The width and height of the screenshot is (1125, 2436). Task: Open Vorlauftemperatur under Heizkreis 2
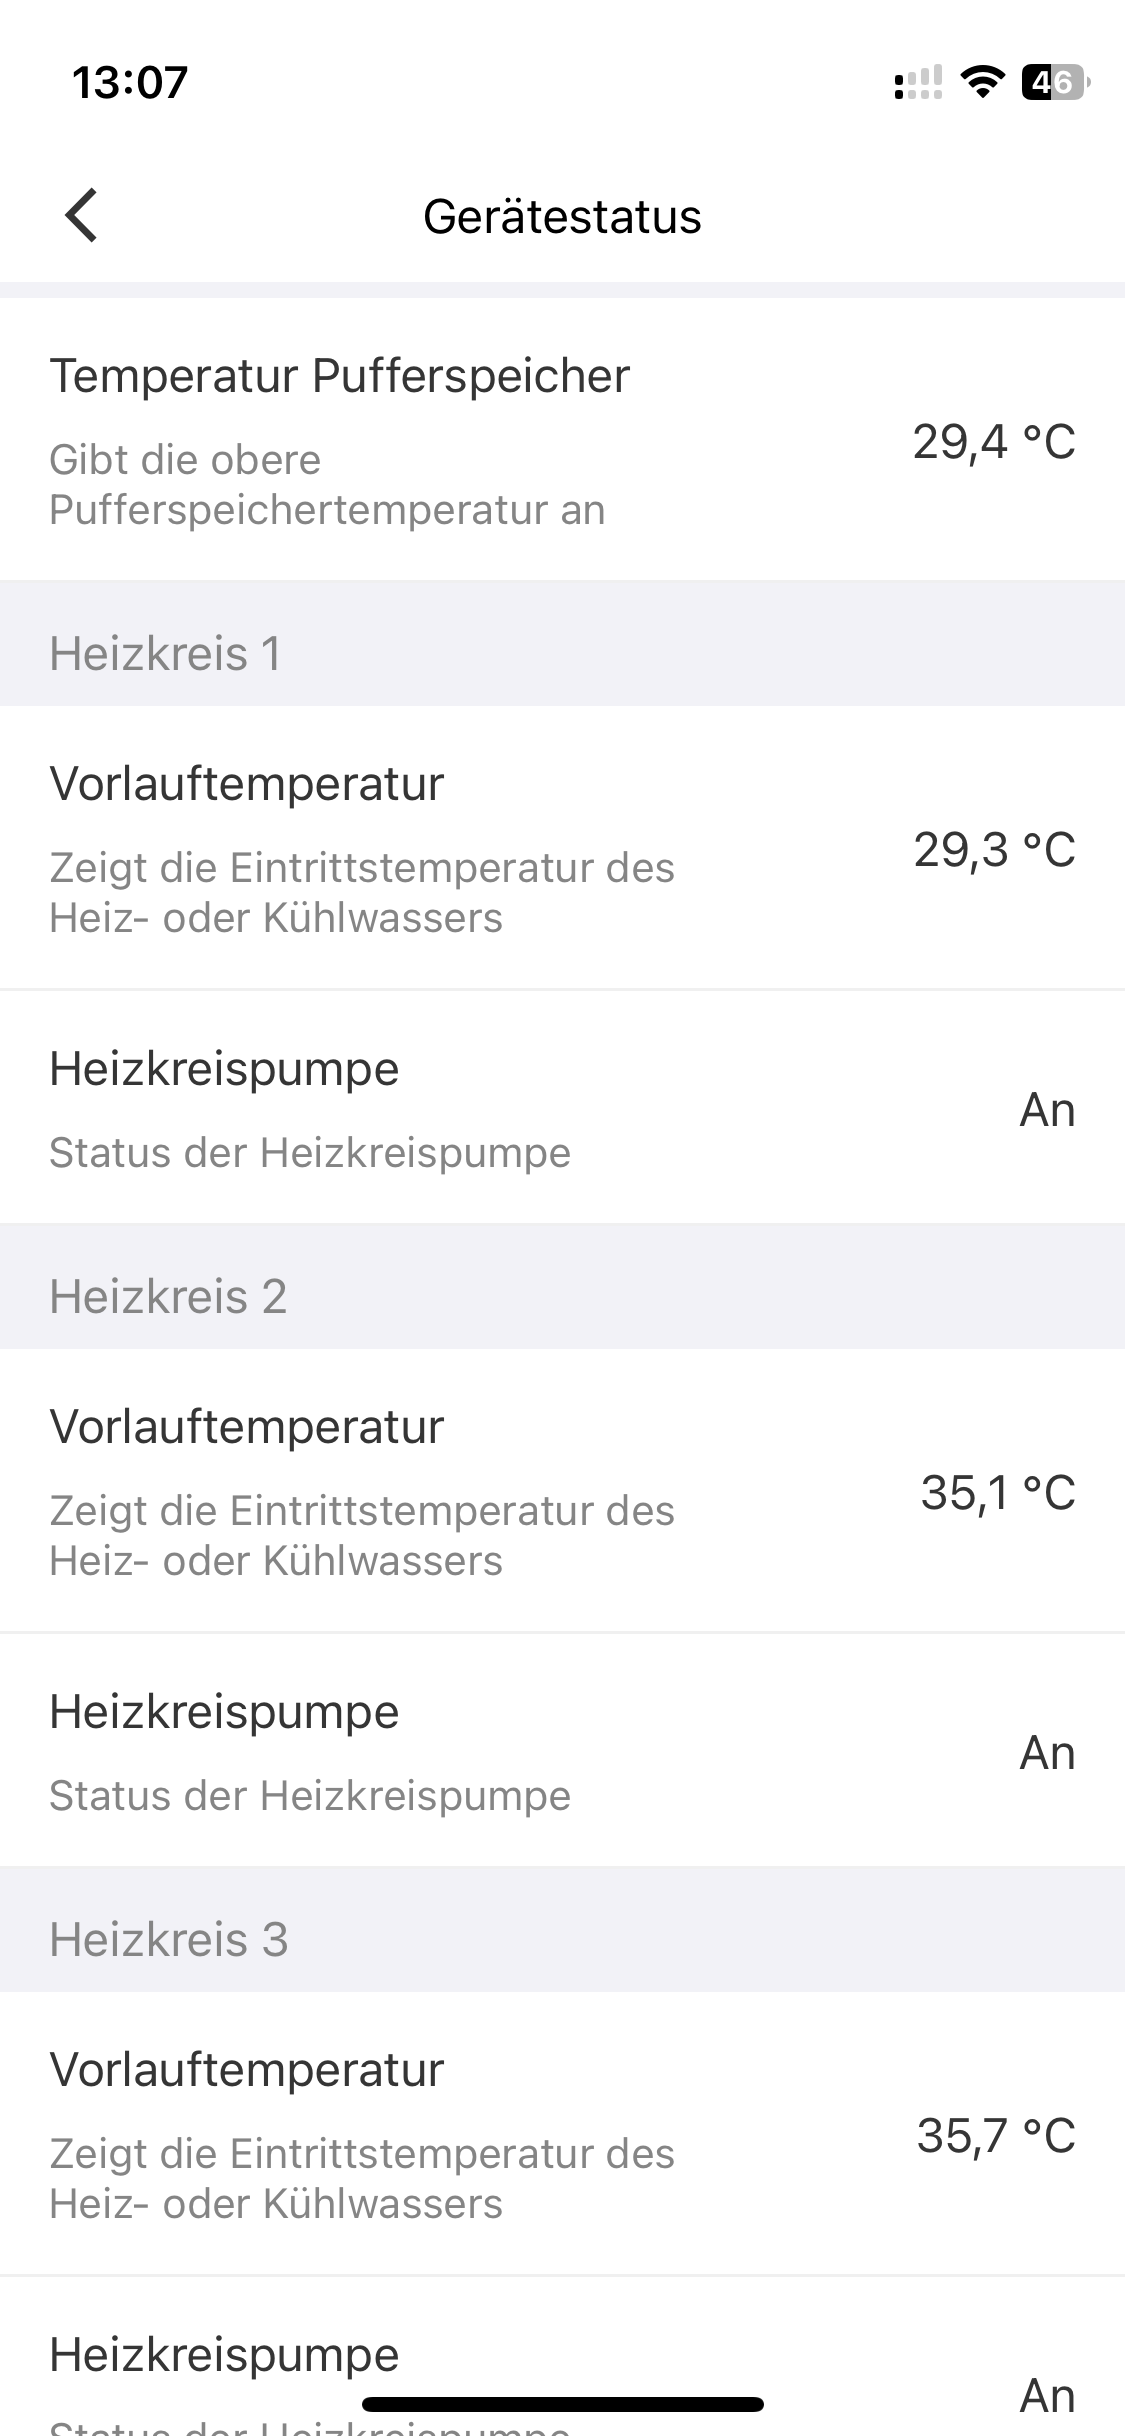(x=562, y=1490)
